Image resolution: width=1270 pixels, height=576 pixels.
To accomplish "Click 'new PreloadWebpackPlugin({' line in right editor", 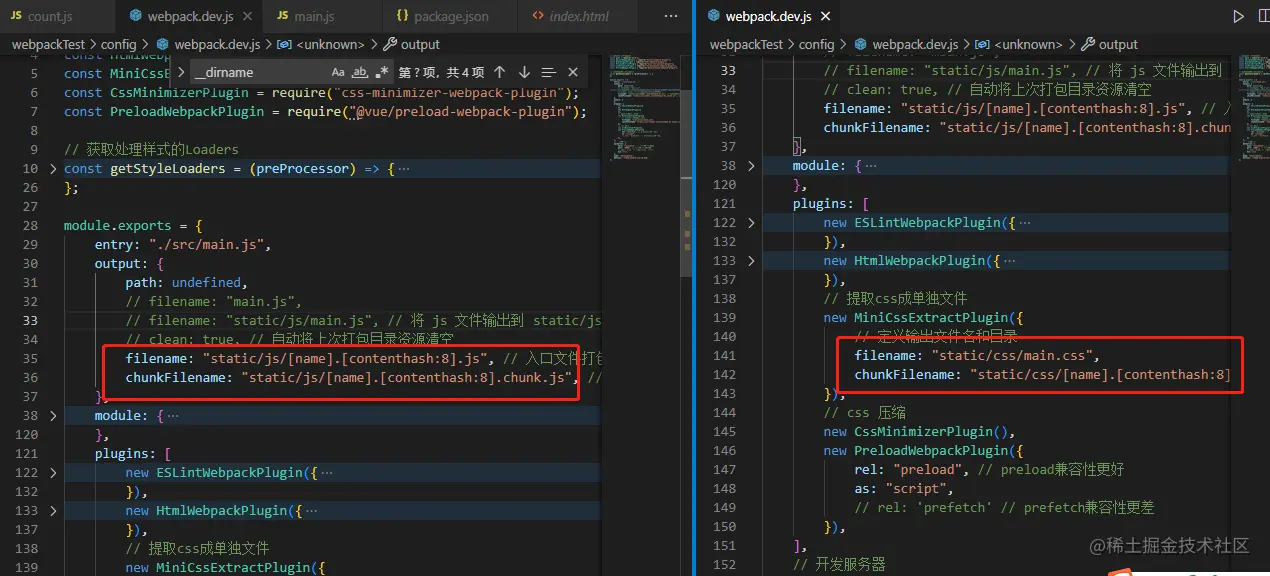I will tap(923, 451).
